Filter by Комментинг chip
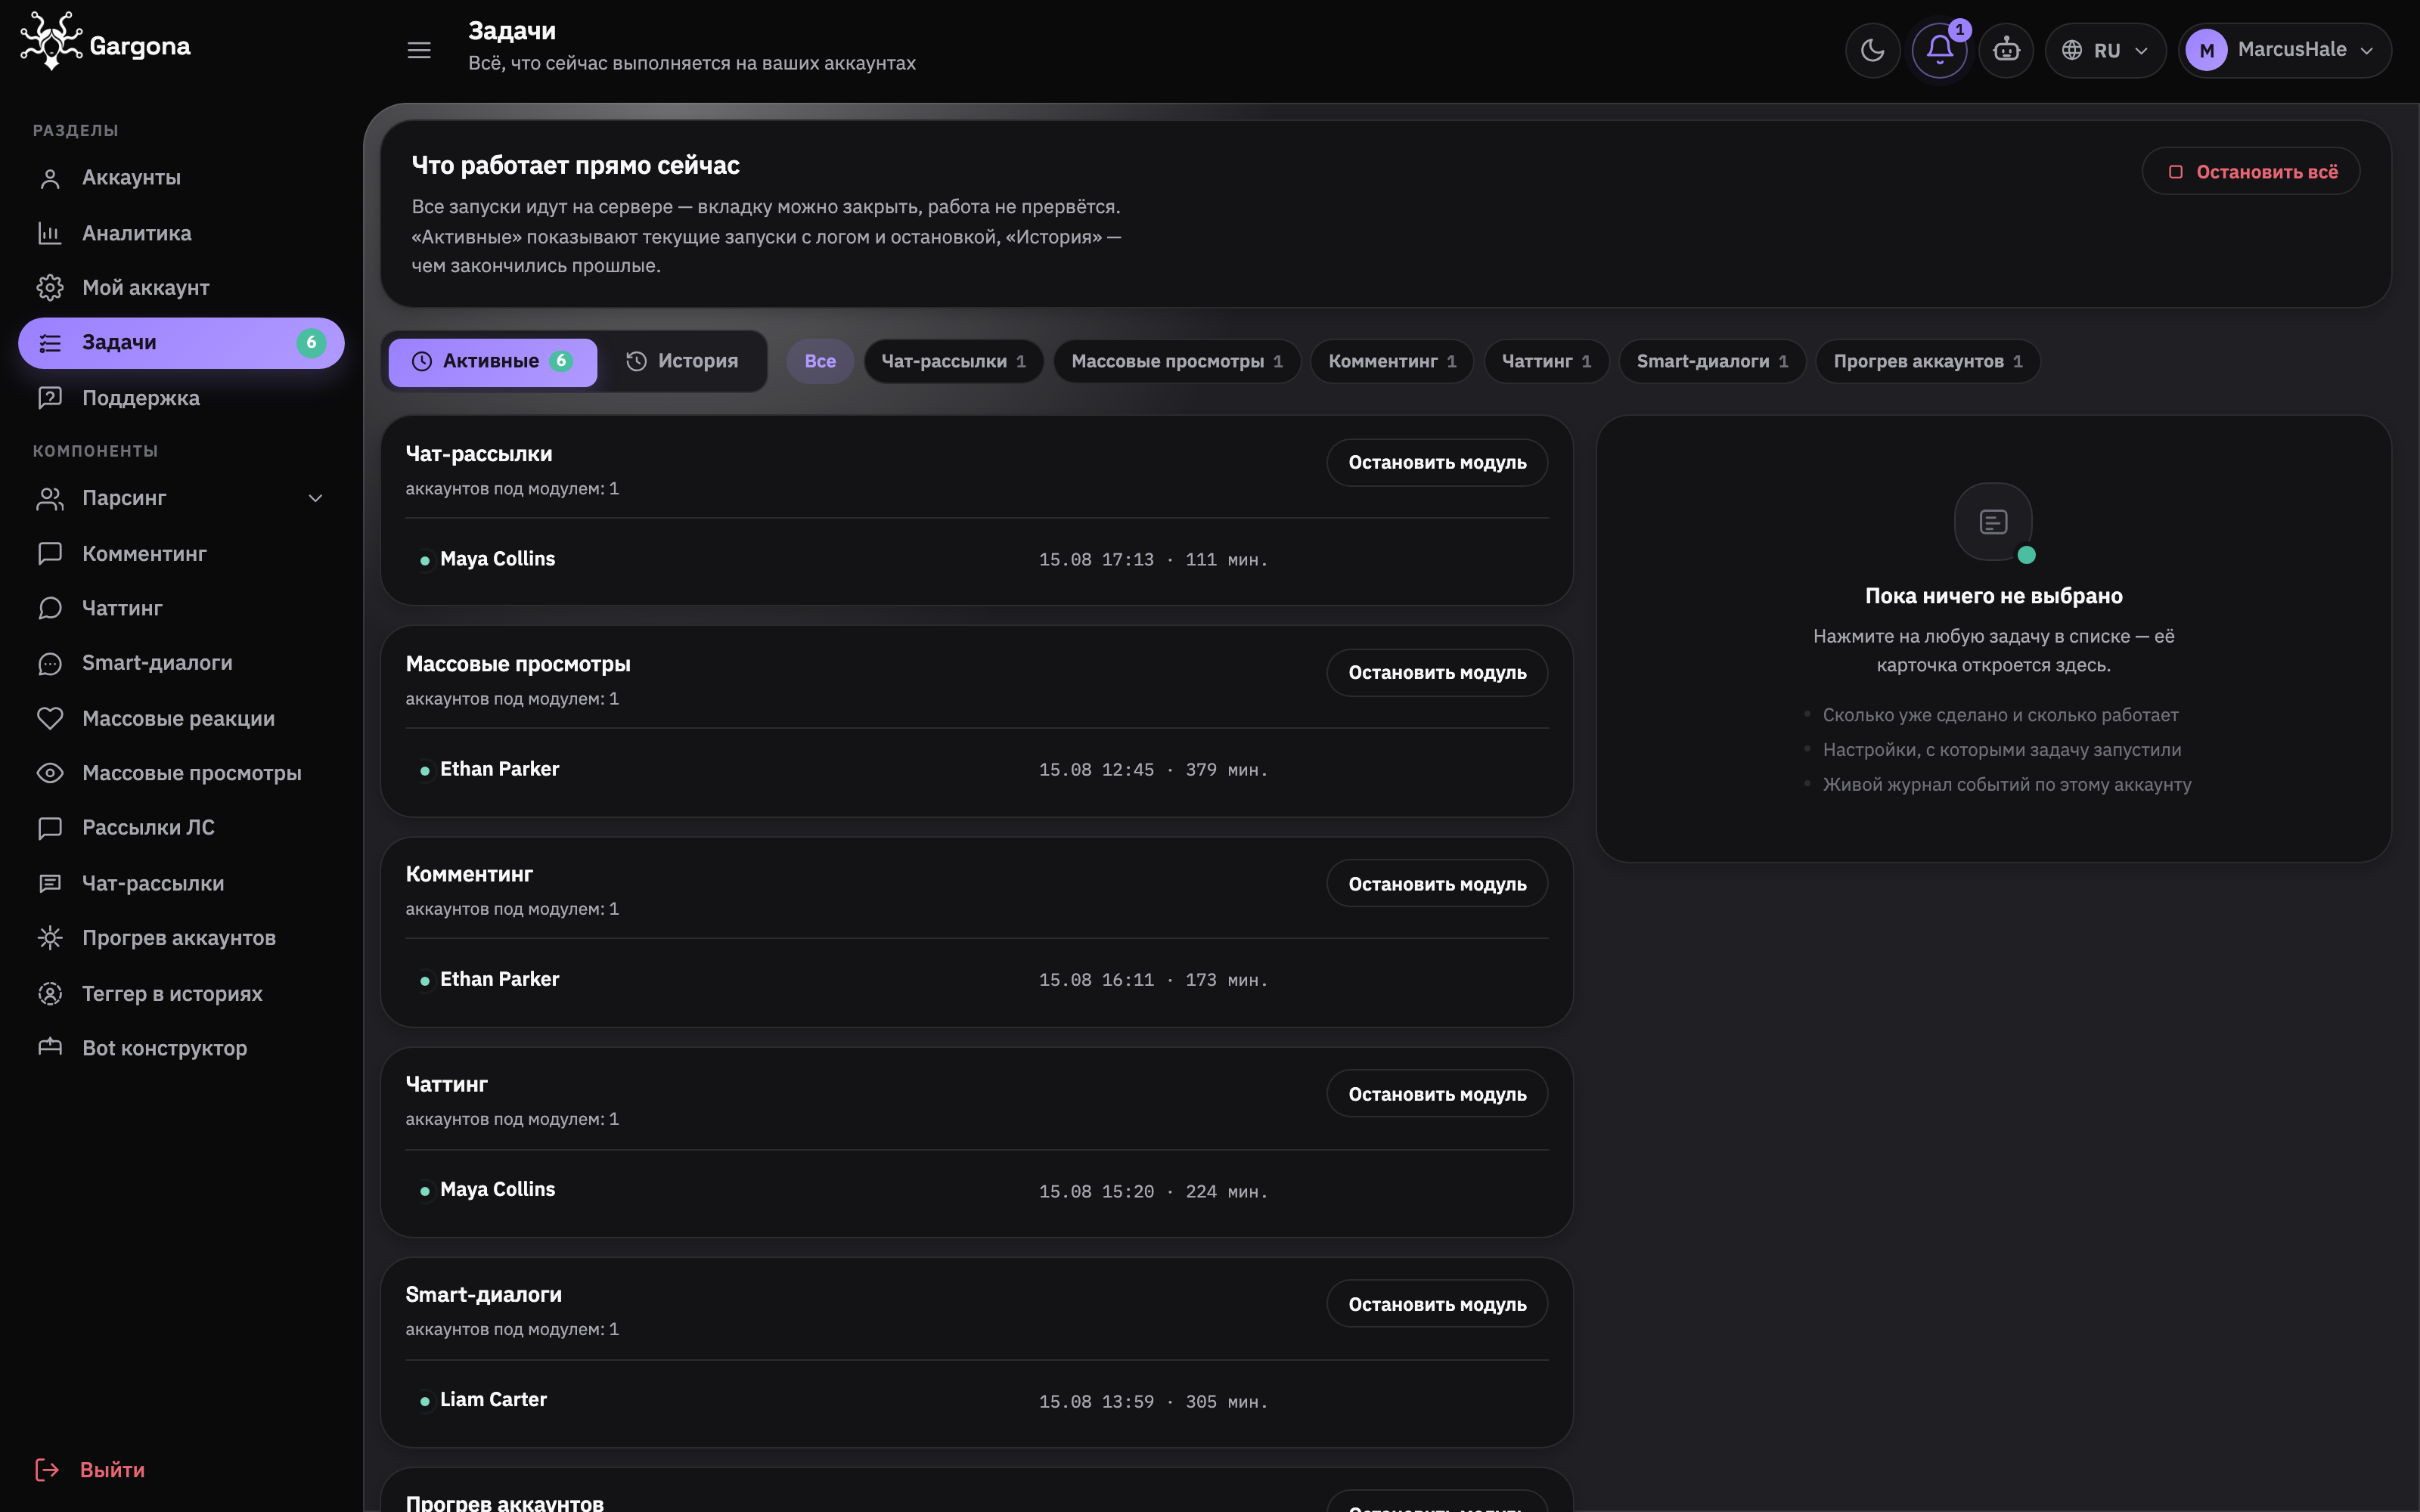 (1392, 361)
